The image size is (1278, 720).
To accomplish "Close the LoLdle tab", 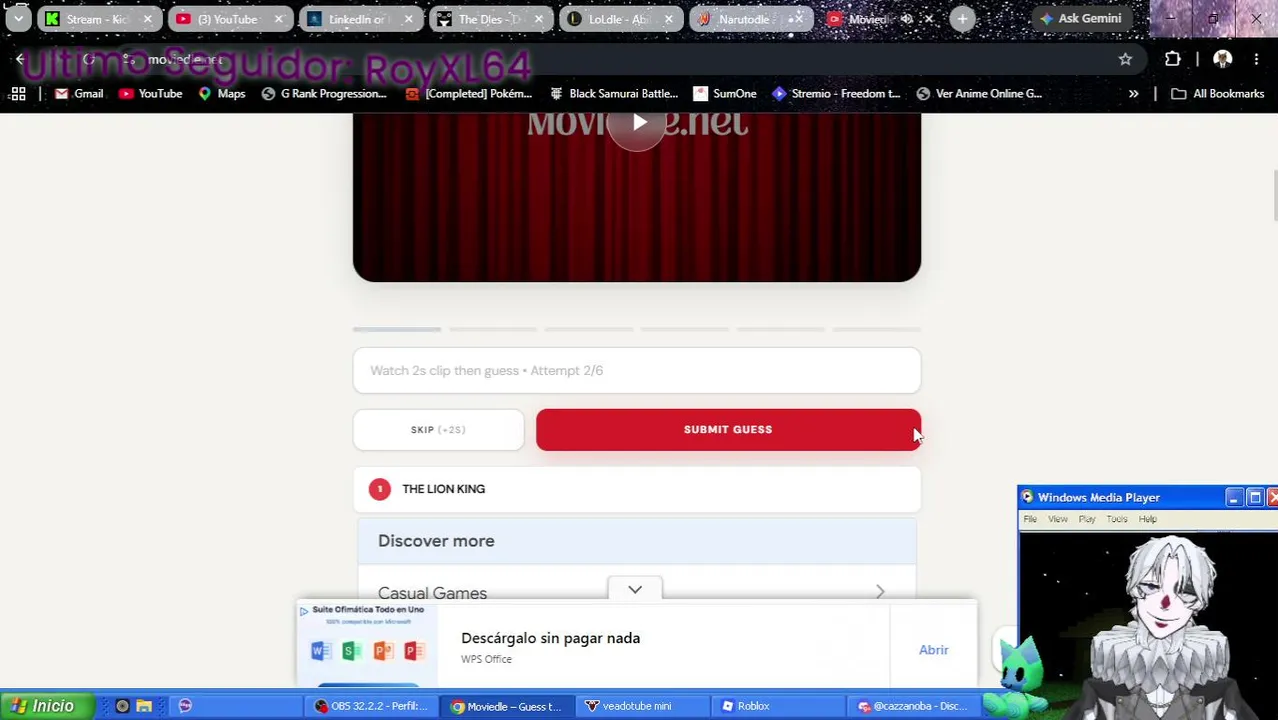I will click(x=668, y=19).
